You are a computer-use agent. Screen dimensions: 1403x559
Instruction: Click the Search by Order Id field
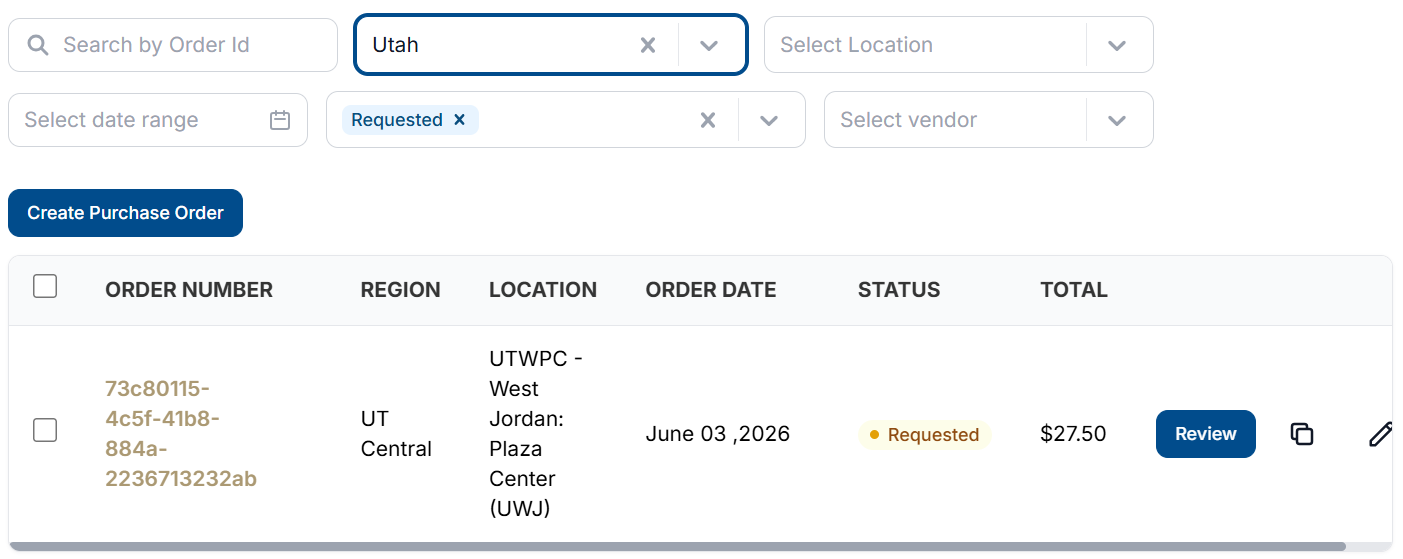(x=173, y=45)
